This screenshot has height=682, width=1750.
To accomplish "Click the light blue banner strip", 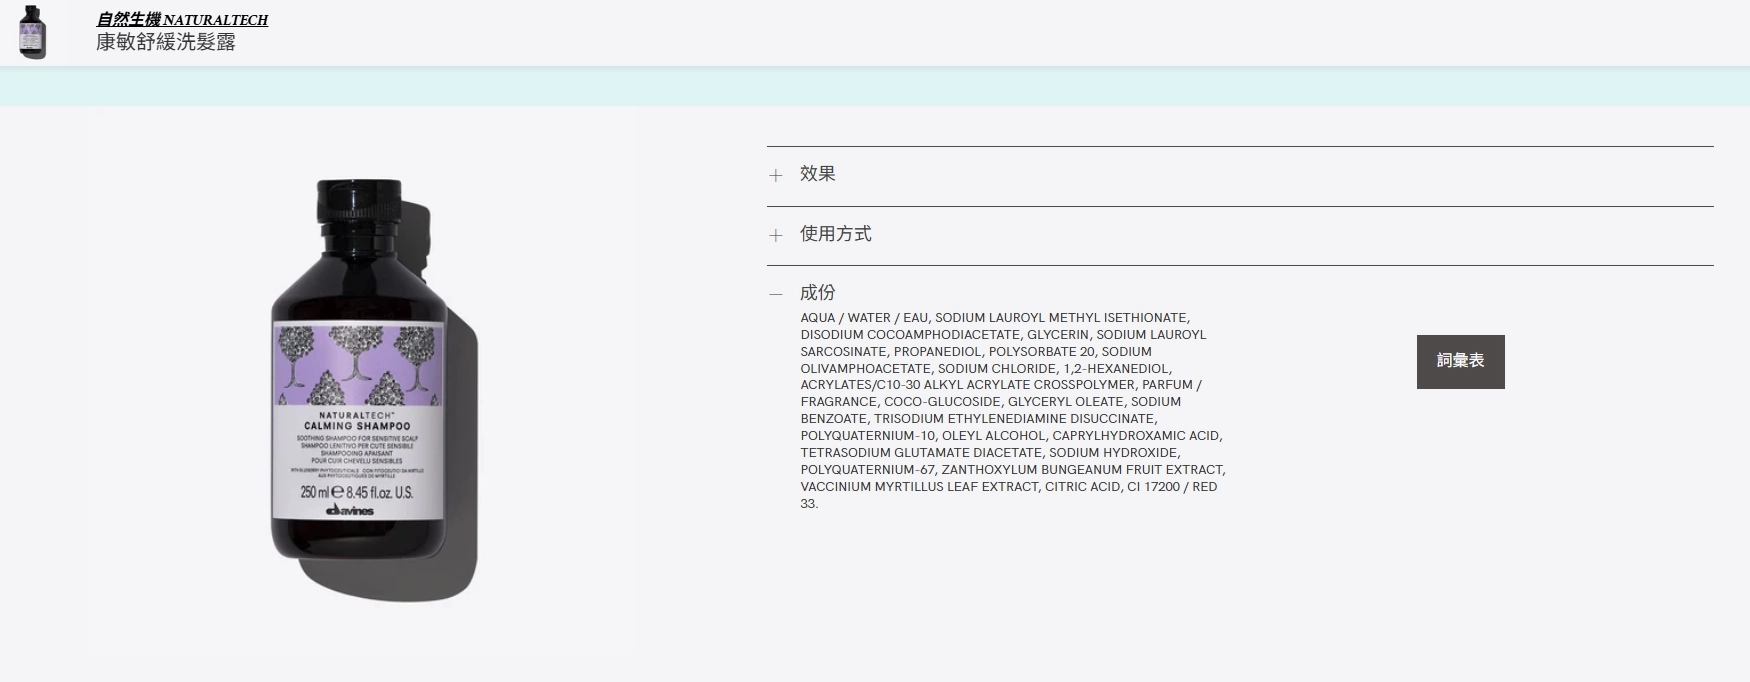I will pos(875,87).
